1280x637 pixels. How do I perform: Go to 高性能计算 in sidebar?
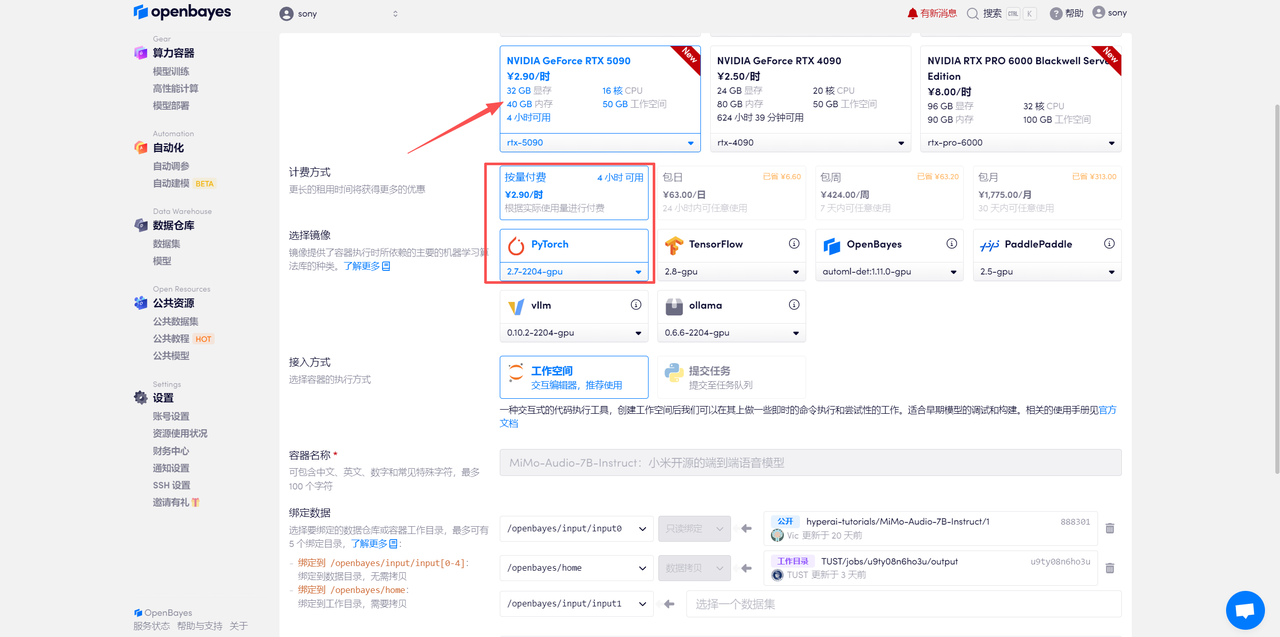pyautogui.click(x=175, y=88)
